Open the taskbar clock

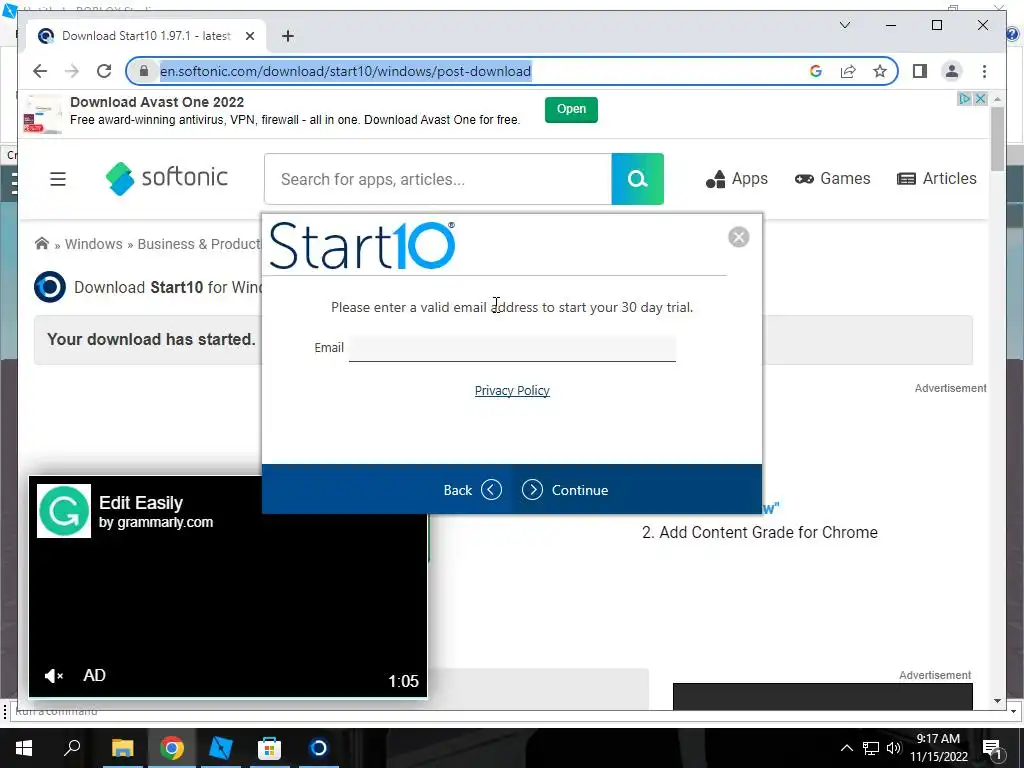(938, 748)
